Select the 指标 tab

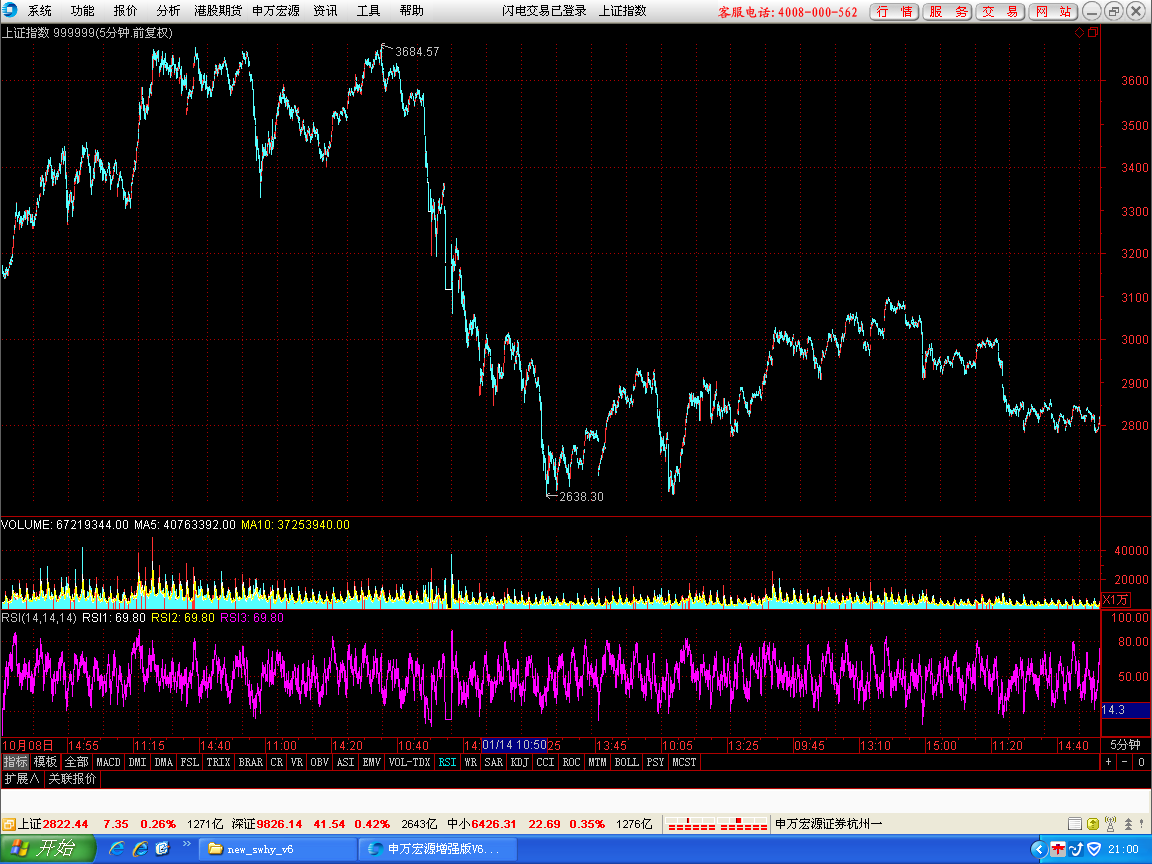click(x=15, y=762)
